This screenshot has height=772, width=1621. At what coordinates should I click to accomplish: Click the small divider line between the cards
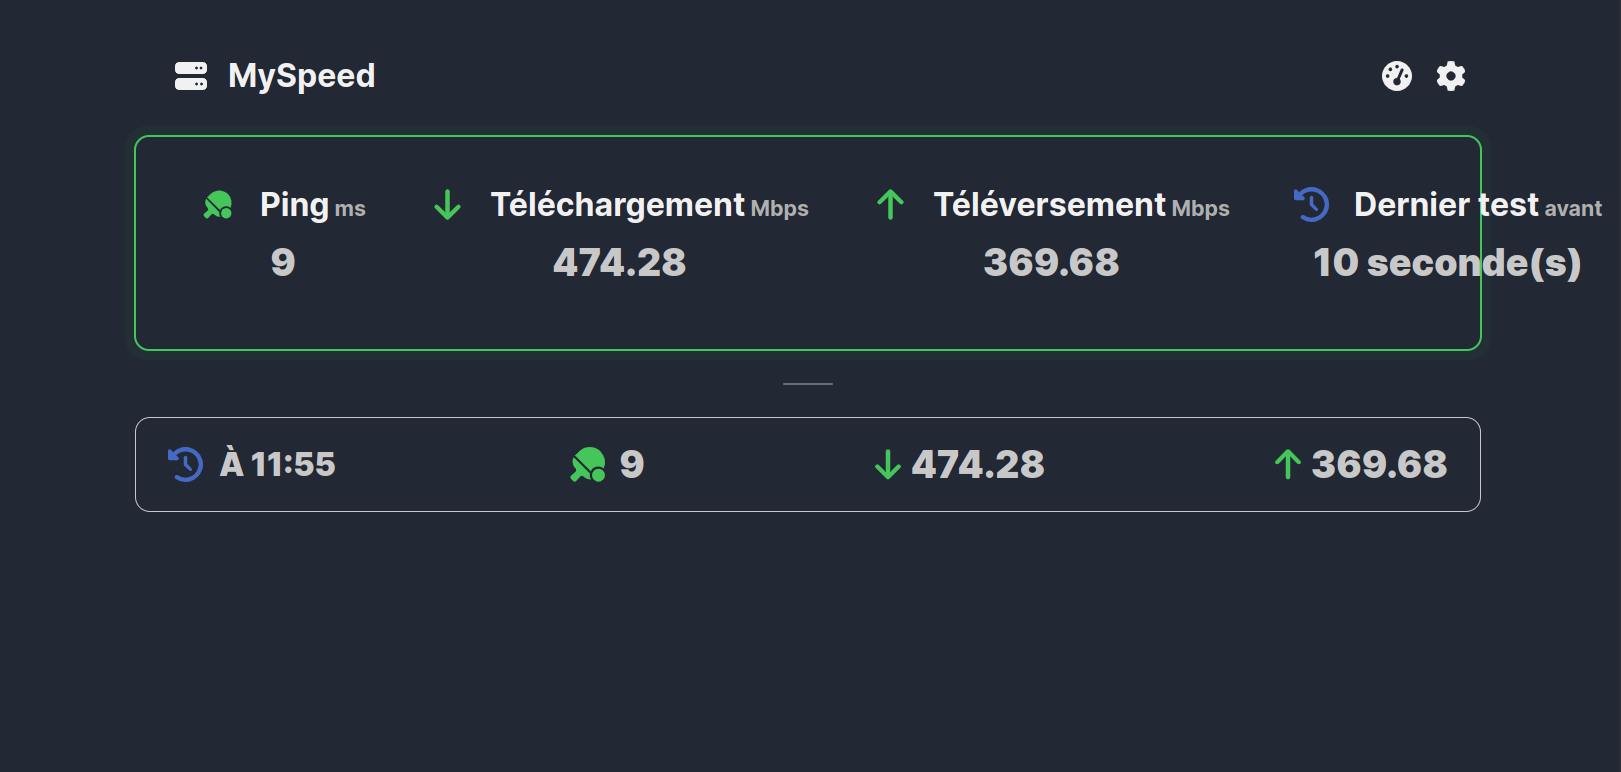click(808, 384)
